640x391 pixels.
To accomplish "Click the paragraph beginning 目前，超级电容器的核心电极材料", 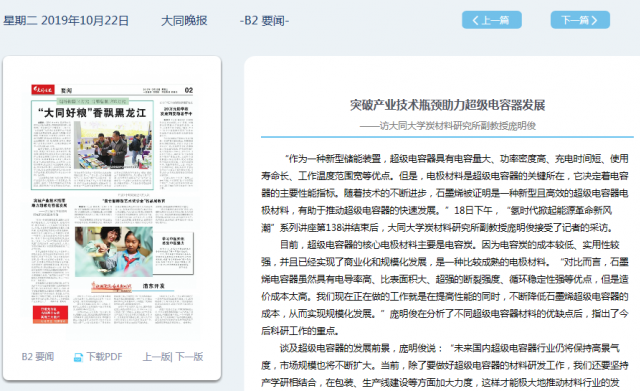I will [445, 288].
